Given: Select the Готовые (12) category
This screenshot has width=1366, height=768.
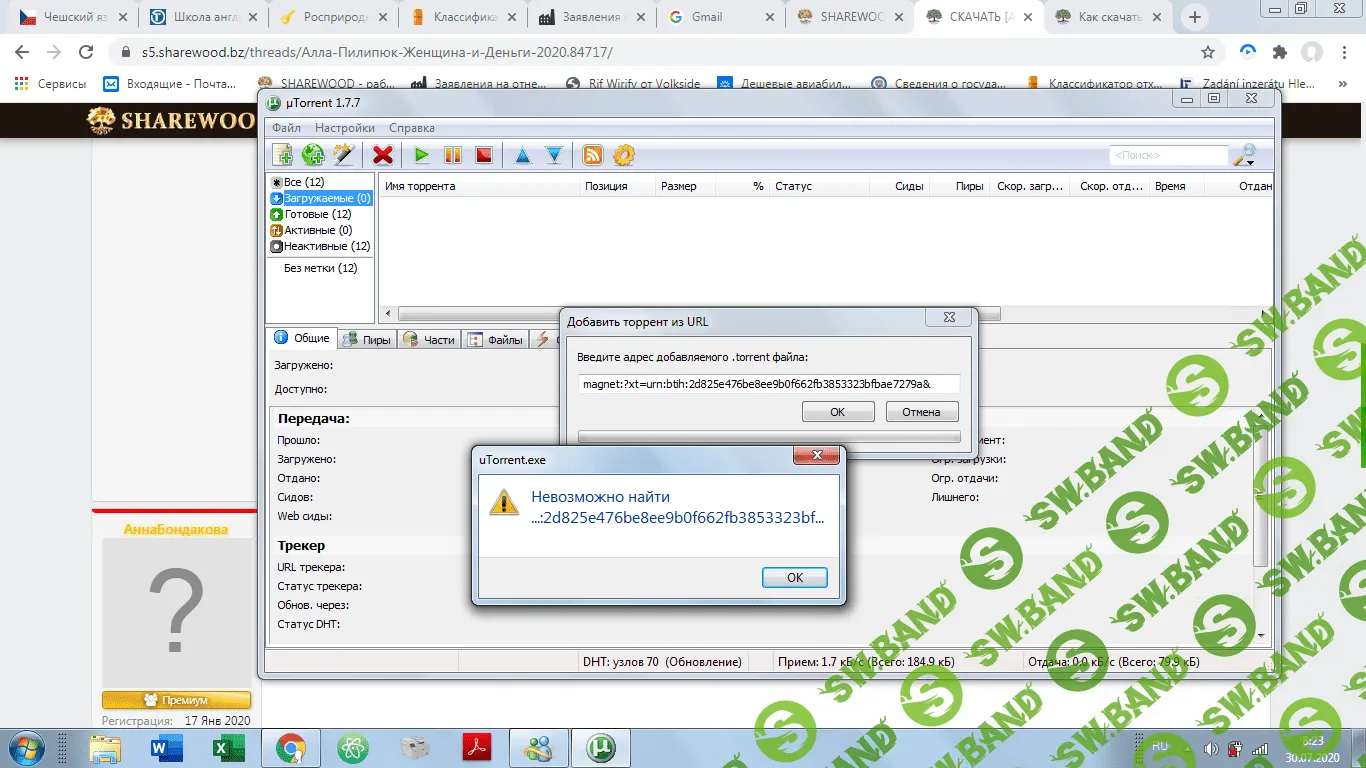Looking at the screenshot, I should (x=317, y=214).
